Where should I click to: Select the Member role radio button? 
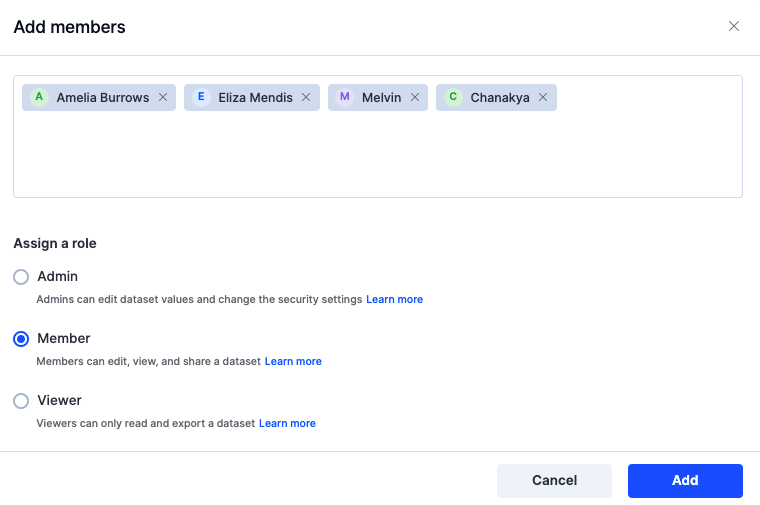coord(21,339)
